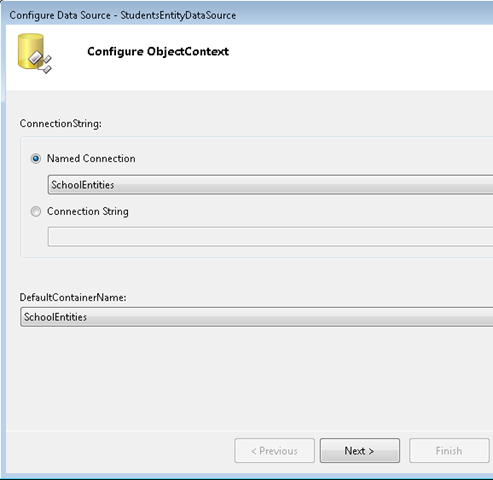This screenshot has height=480, width=493.
Task: Click the Configure ObjectContext heading
Action: tap(158, 51)
